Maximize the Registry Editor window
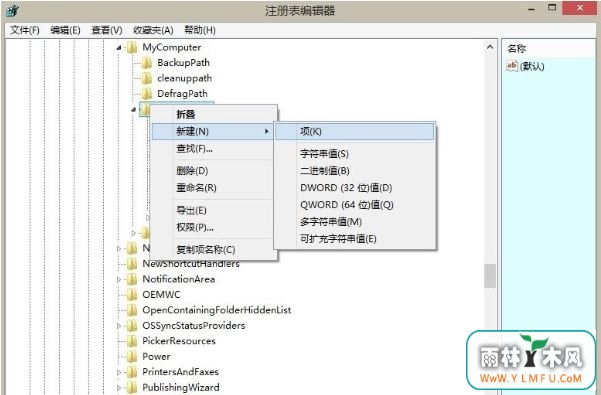The width and height of the screenshot is (601, 395). (552, 8)
